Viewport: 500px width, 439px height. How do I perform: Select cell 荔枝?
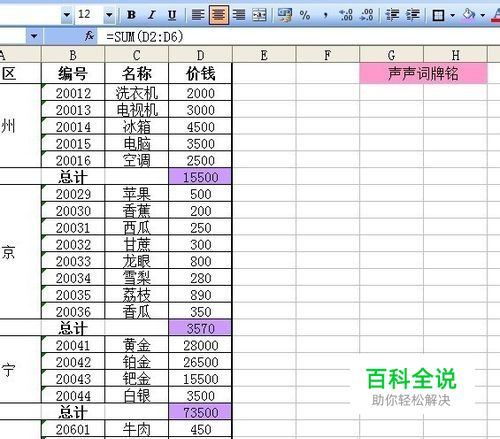tap(137, 295)
